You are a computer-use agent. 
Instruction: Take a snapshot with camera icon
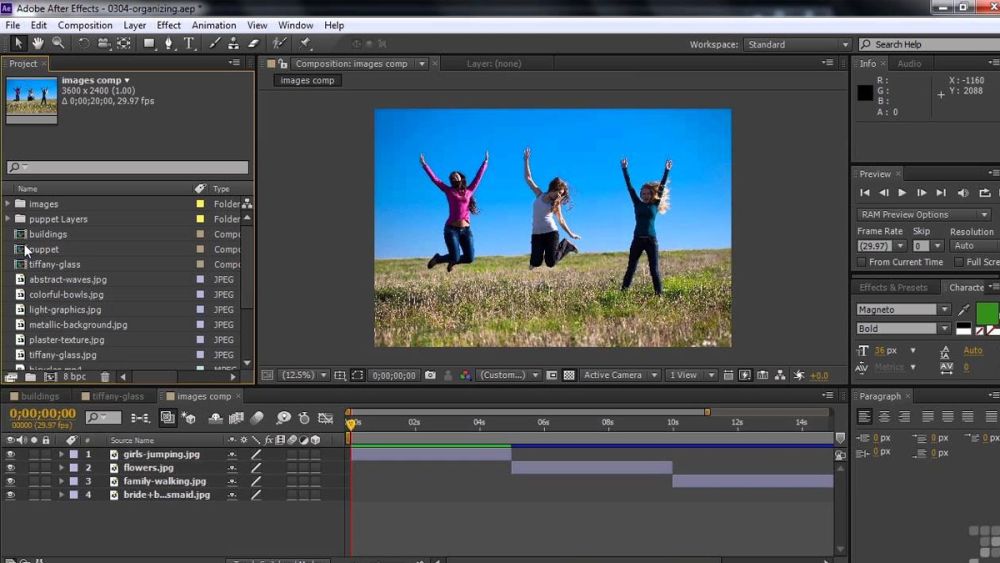[430, 375]
